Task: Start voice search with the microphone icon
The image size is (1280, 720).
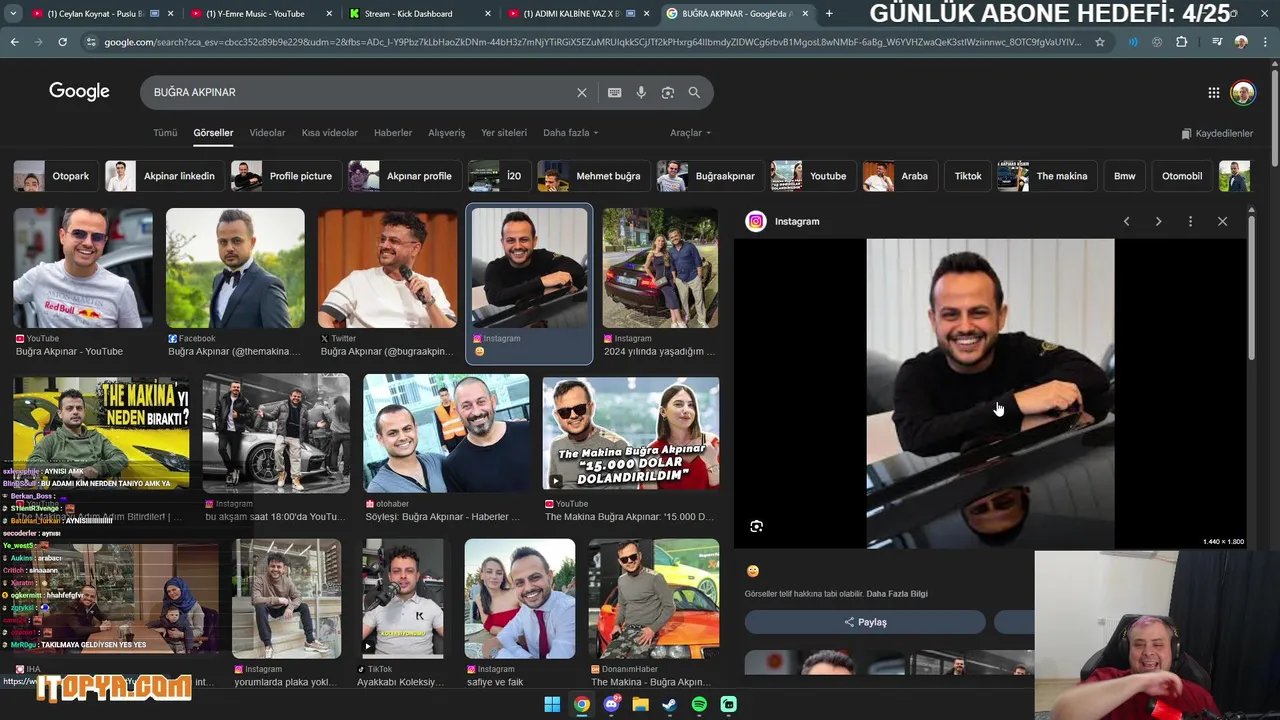Action: (x=641, y=92)
